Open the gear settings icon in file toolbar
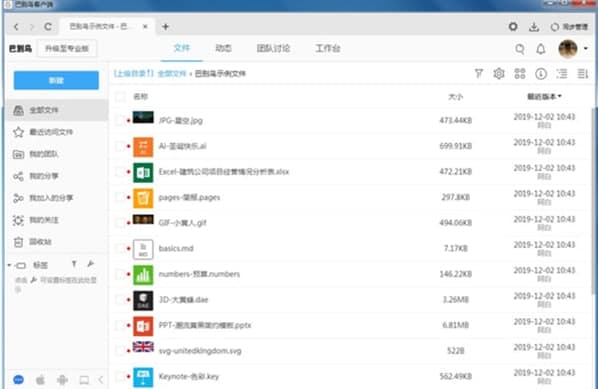The height and width of the screenshot is (389, 598). [x=499, y=73]
